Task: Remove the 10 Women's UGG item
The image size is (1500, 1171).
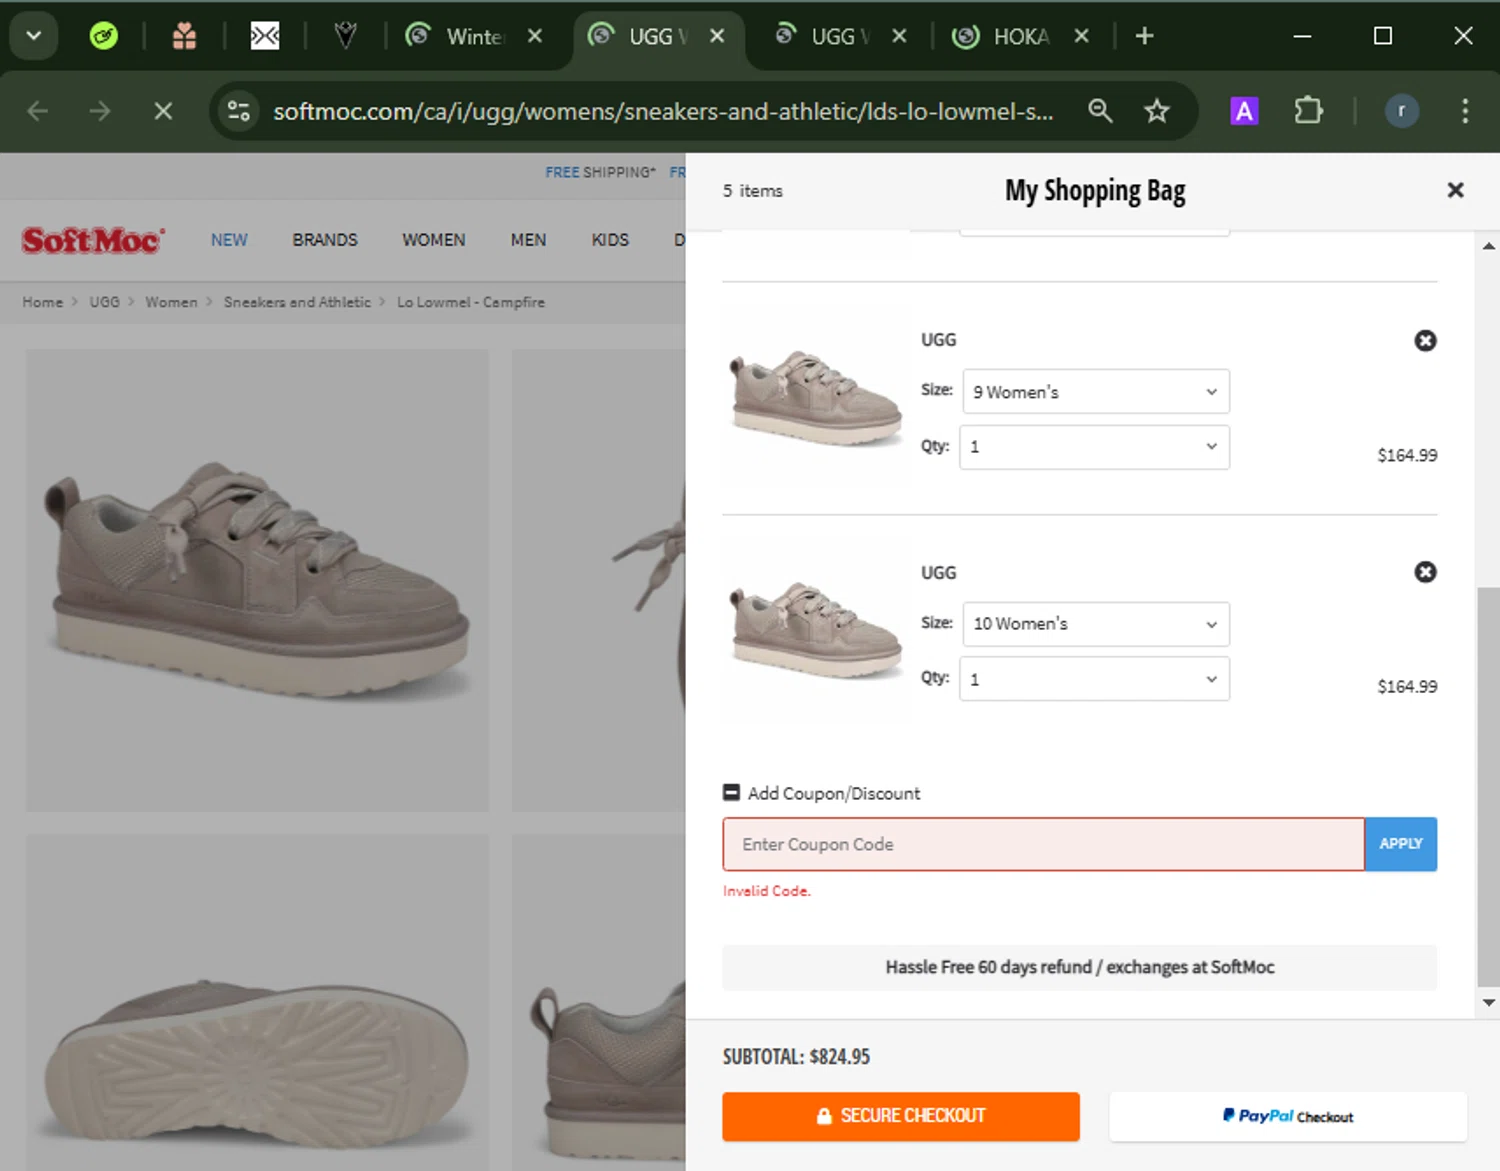Action: click(1425, 572)
